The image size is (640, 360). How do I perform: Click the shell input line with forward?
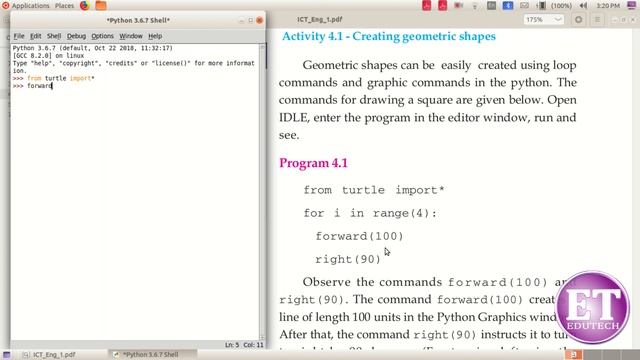(33, 86)
